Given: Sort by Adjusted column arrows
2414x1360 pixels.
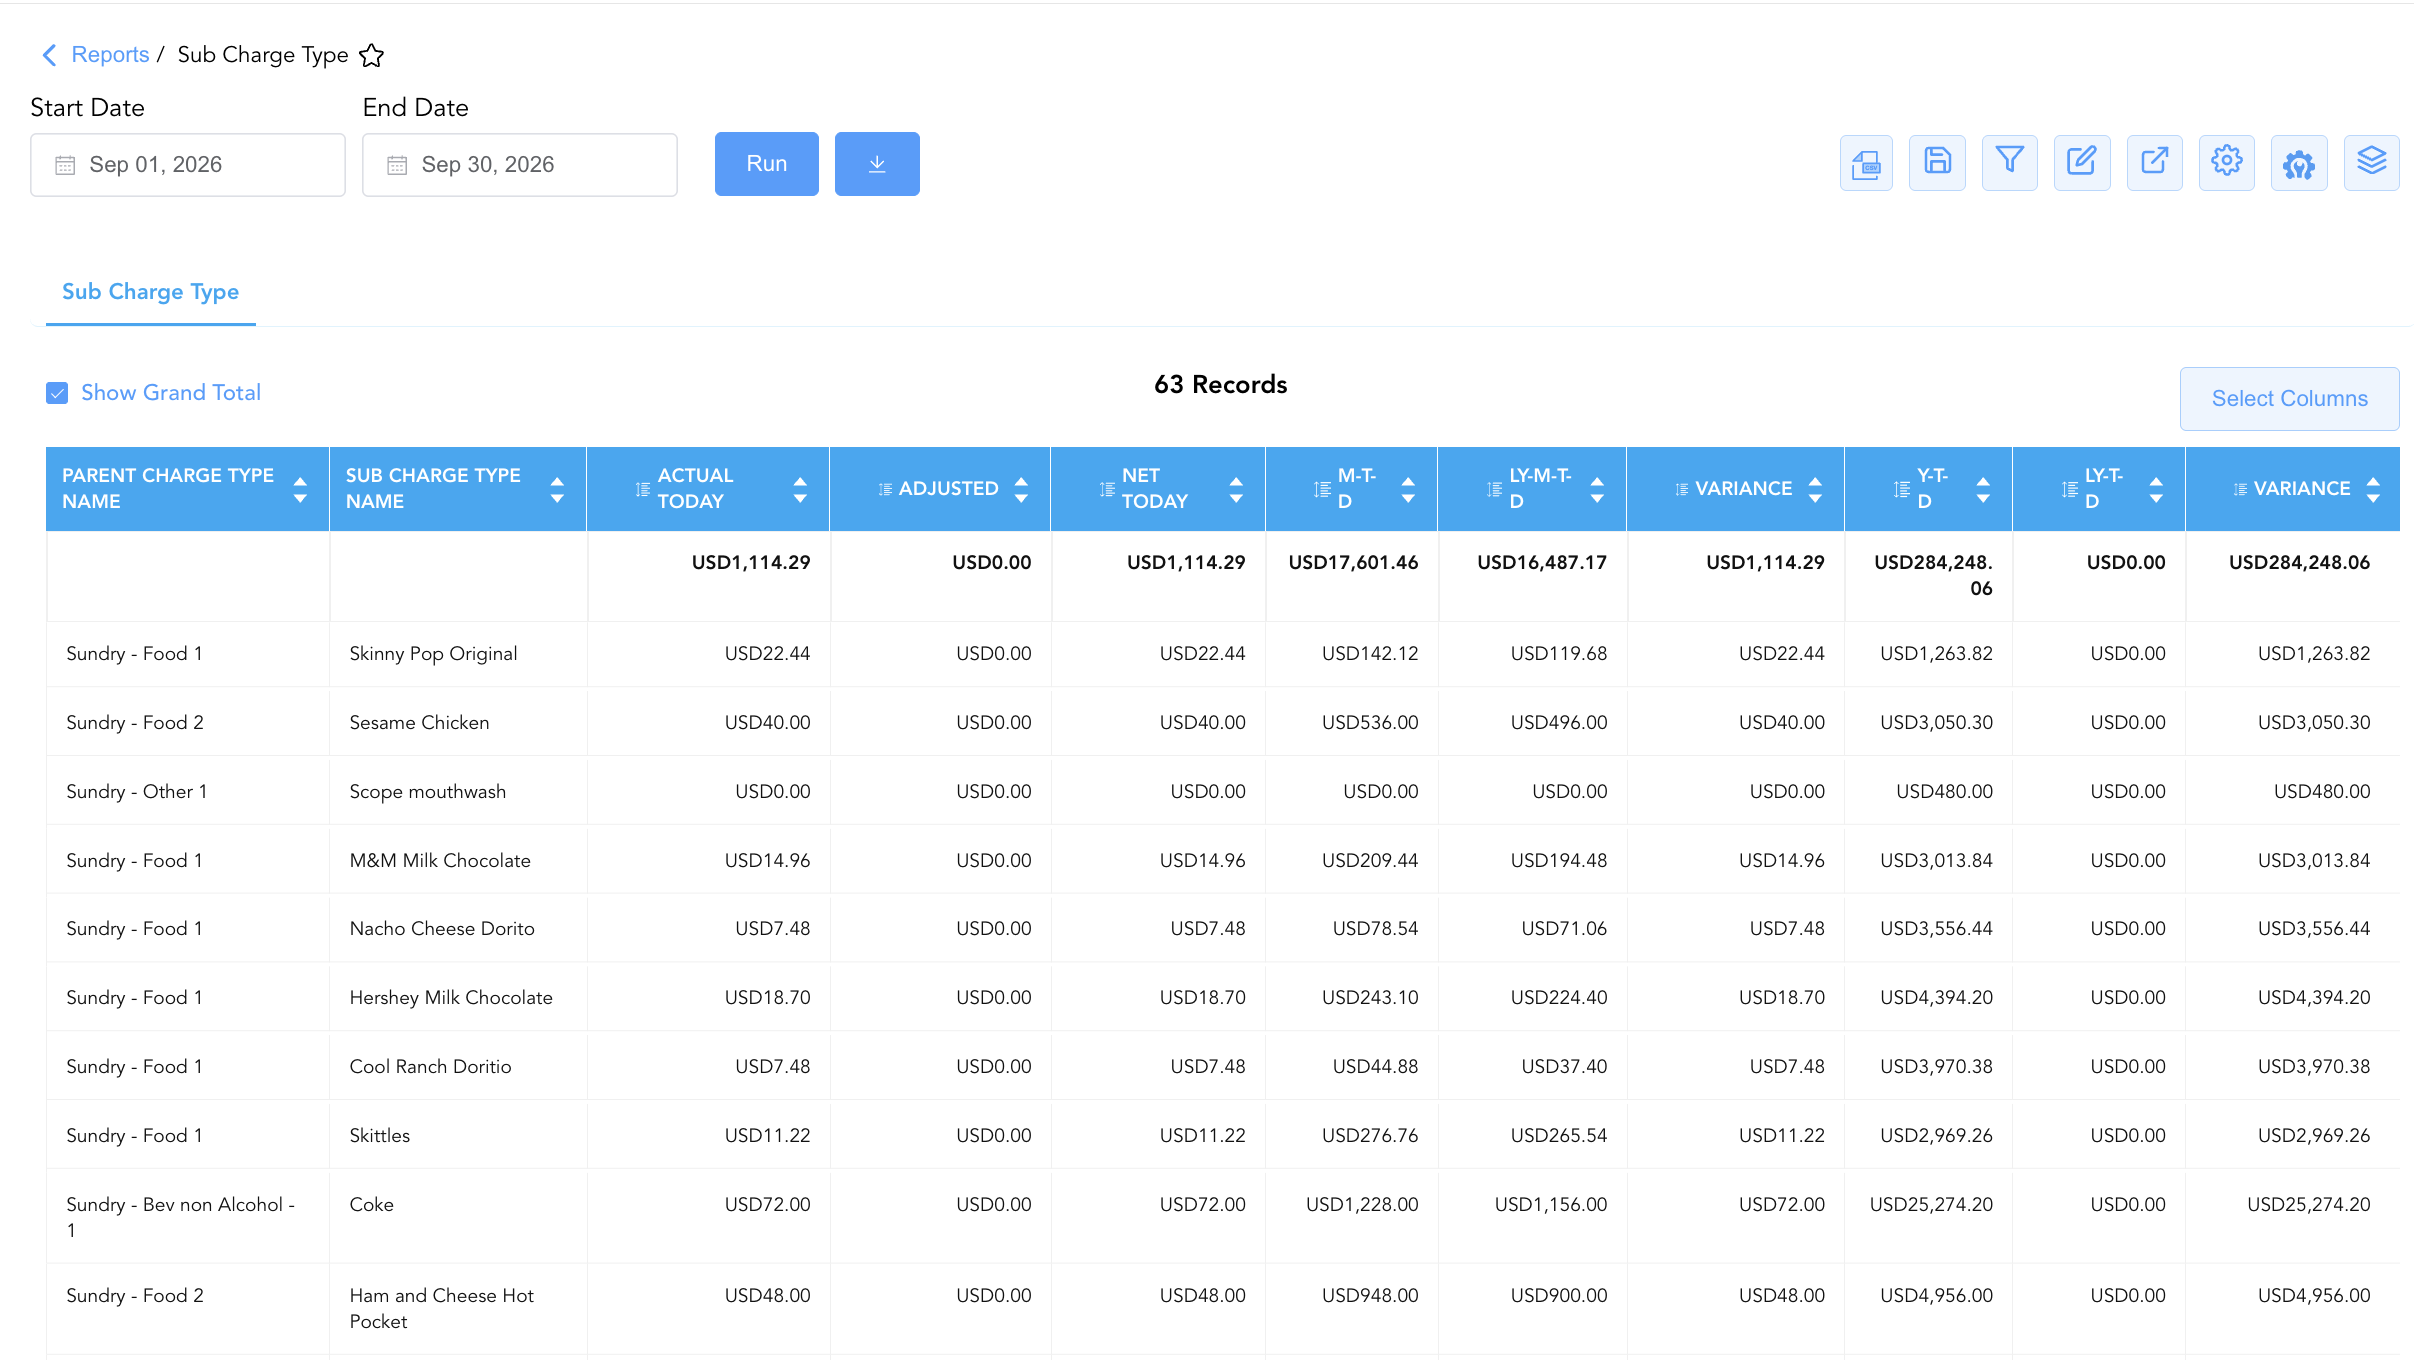Looking at the screenshot, I should point(1021,489).
